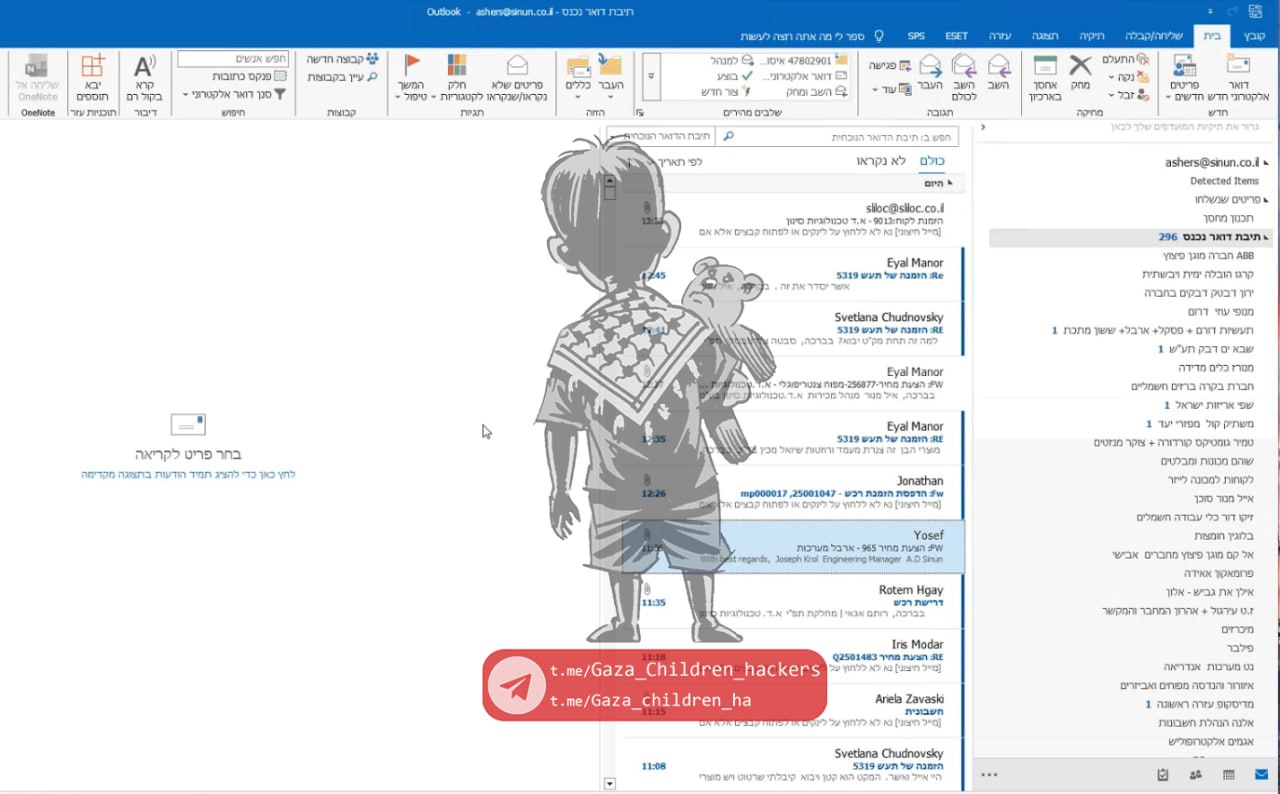
Task: Click the Reply All (השב לכולם) icon
Action: tap(964, 67)
